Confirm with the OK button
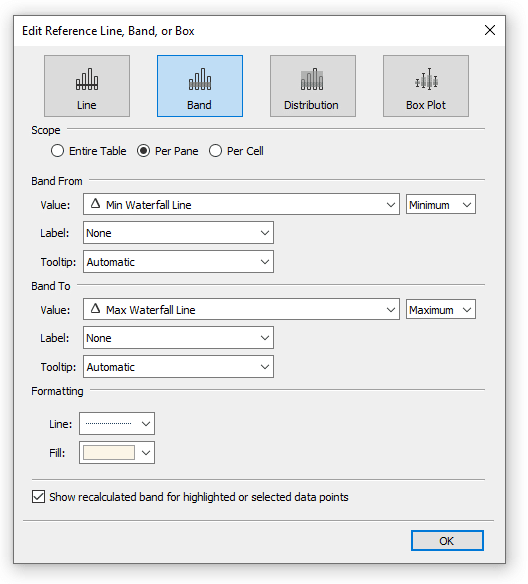Viewport: 528px width, 584px height. (447, 540)
